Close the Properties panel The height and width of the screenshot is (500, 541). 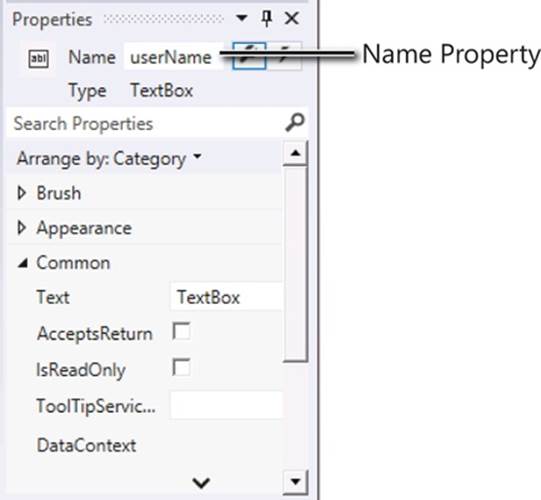click(x=292, y=18)
